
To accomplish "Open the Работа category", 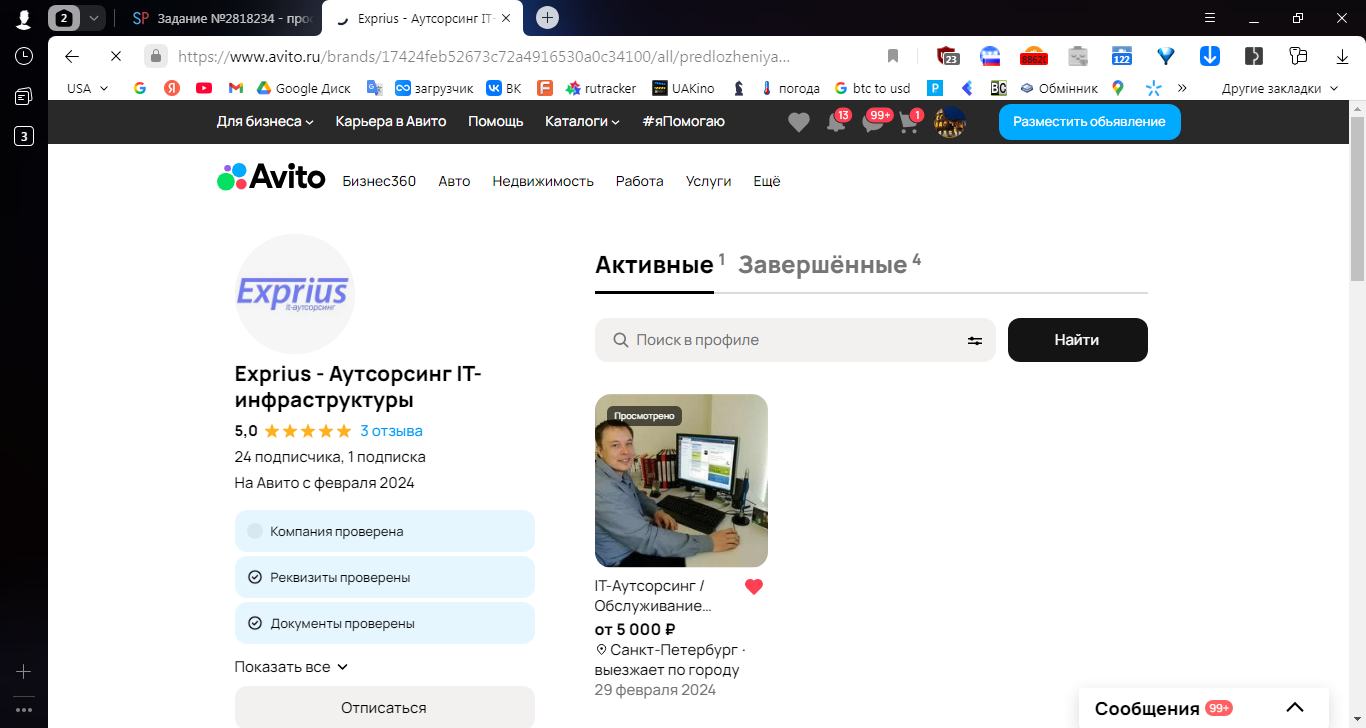I will [640, 181].
